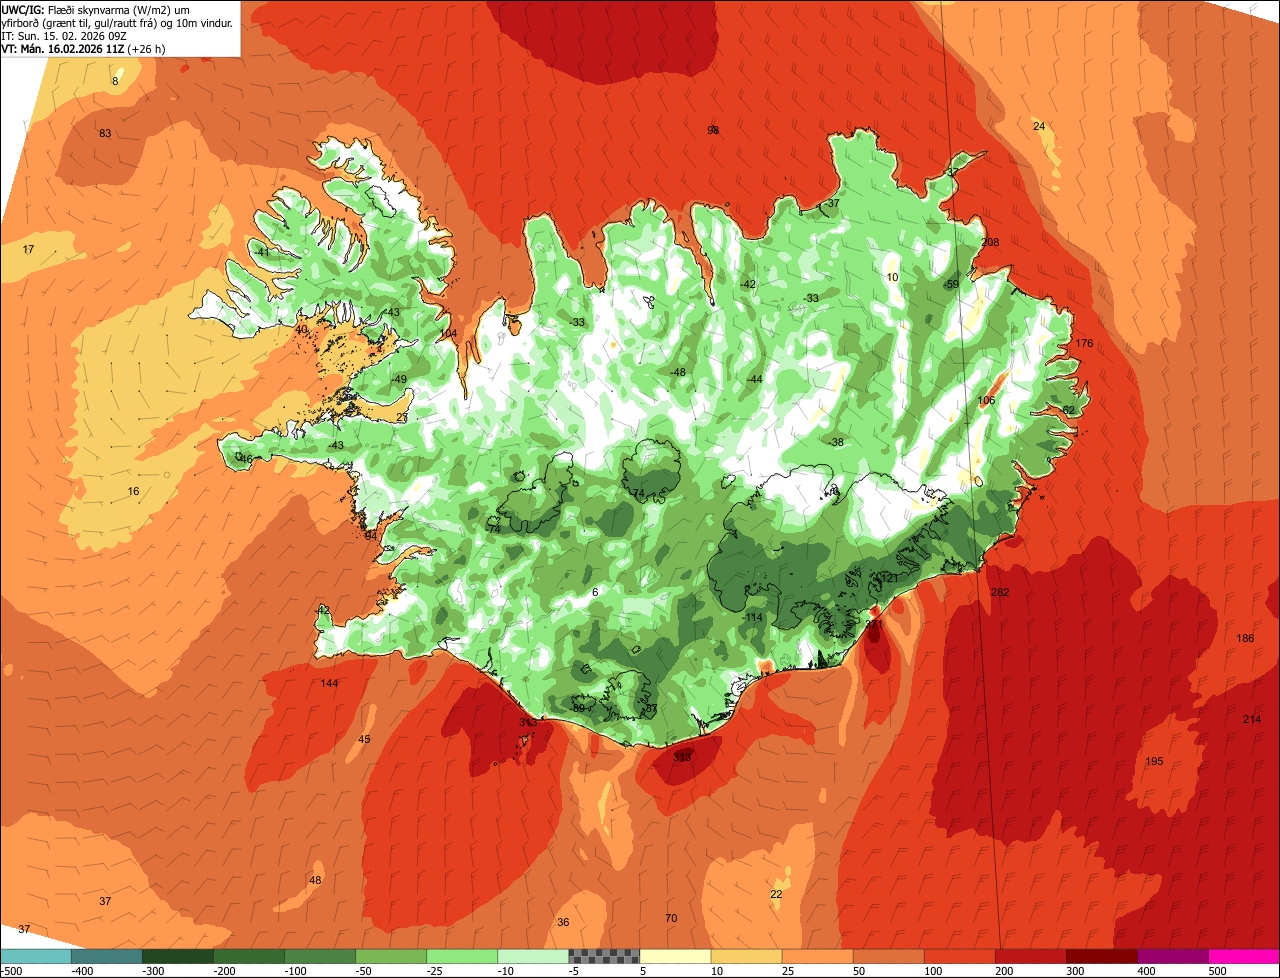The width and height of the screenshot is (1280, 978).
Task: Click the map value '186' in the eastern sea
Action: [1245, 638]
